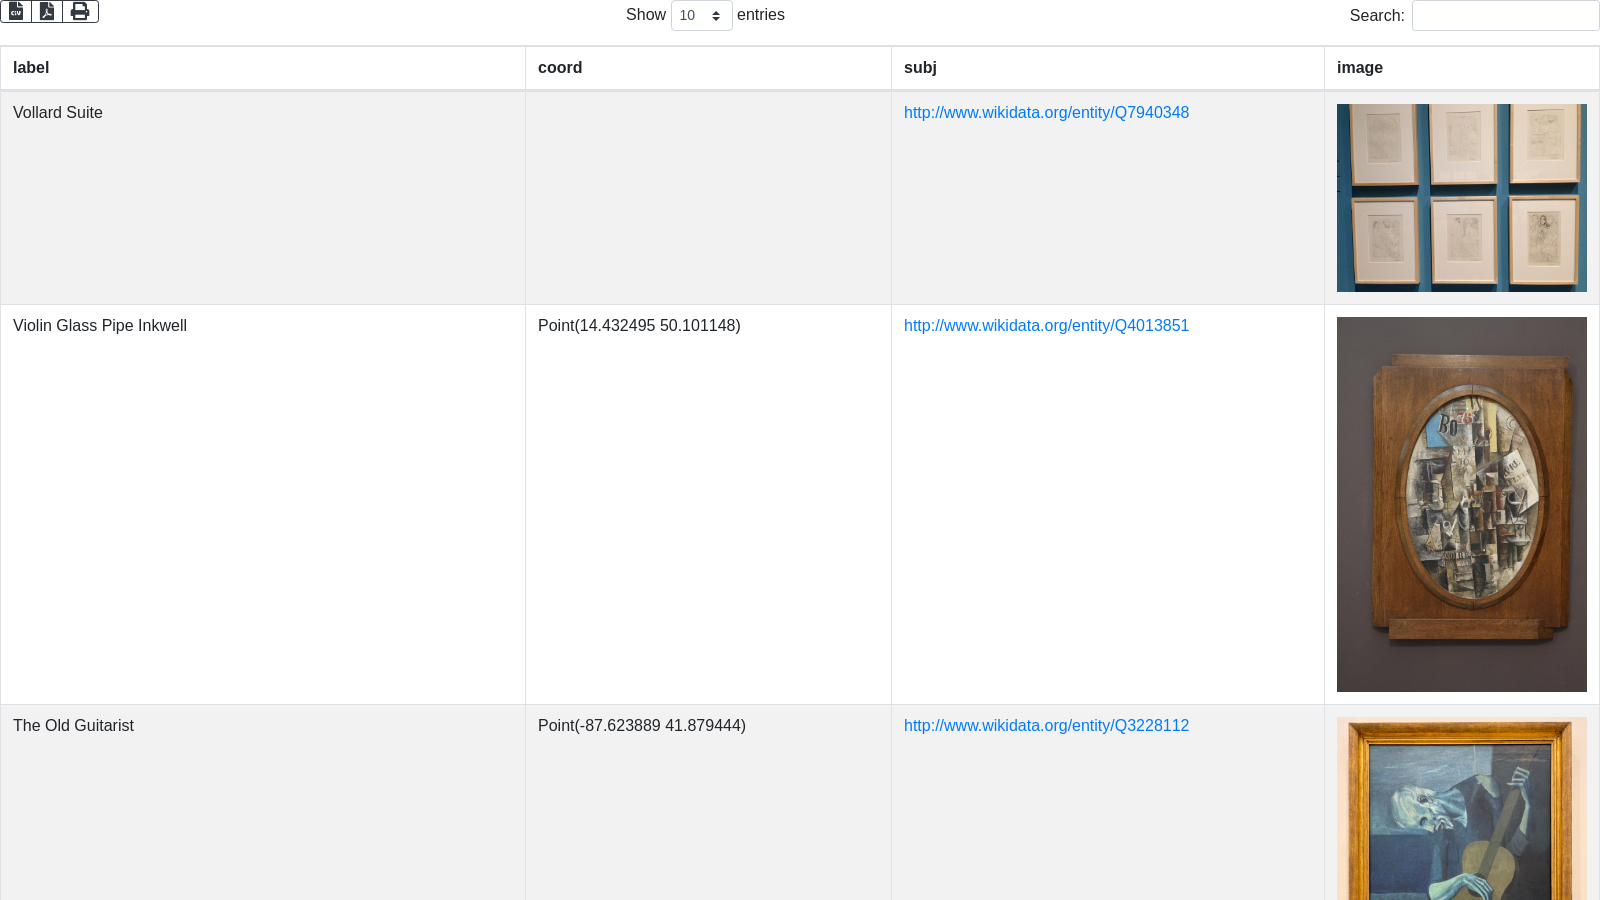Open the entries-per-page dropdown
This screenshot has height=900, width=1600.
pos(701,16)
